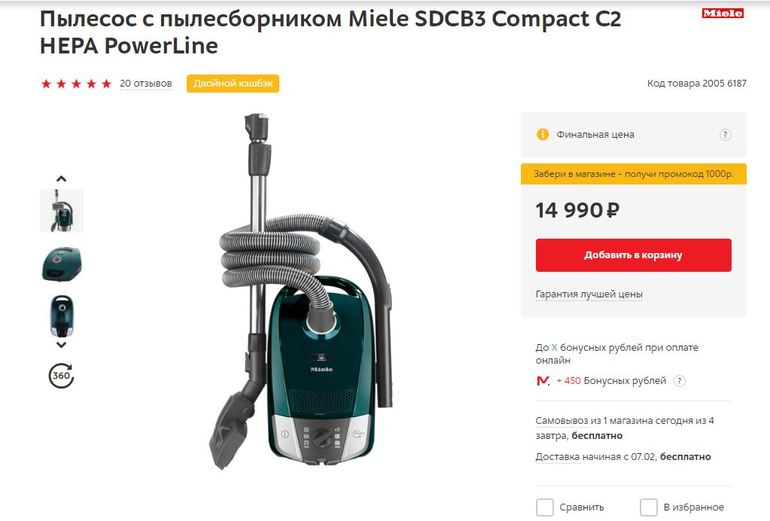Select the top-view vacuum thumbnail
770x521 pixels.
(61, 264)
